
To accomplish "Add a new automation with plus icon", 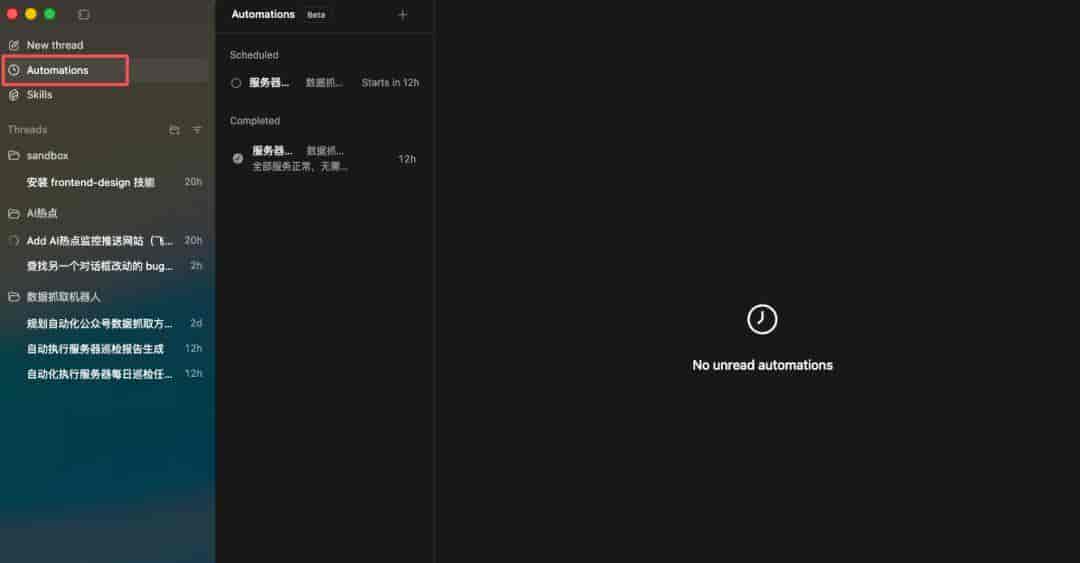I will [x=403, y=14].
